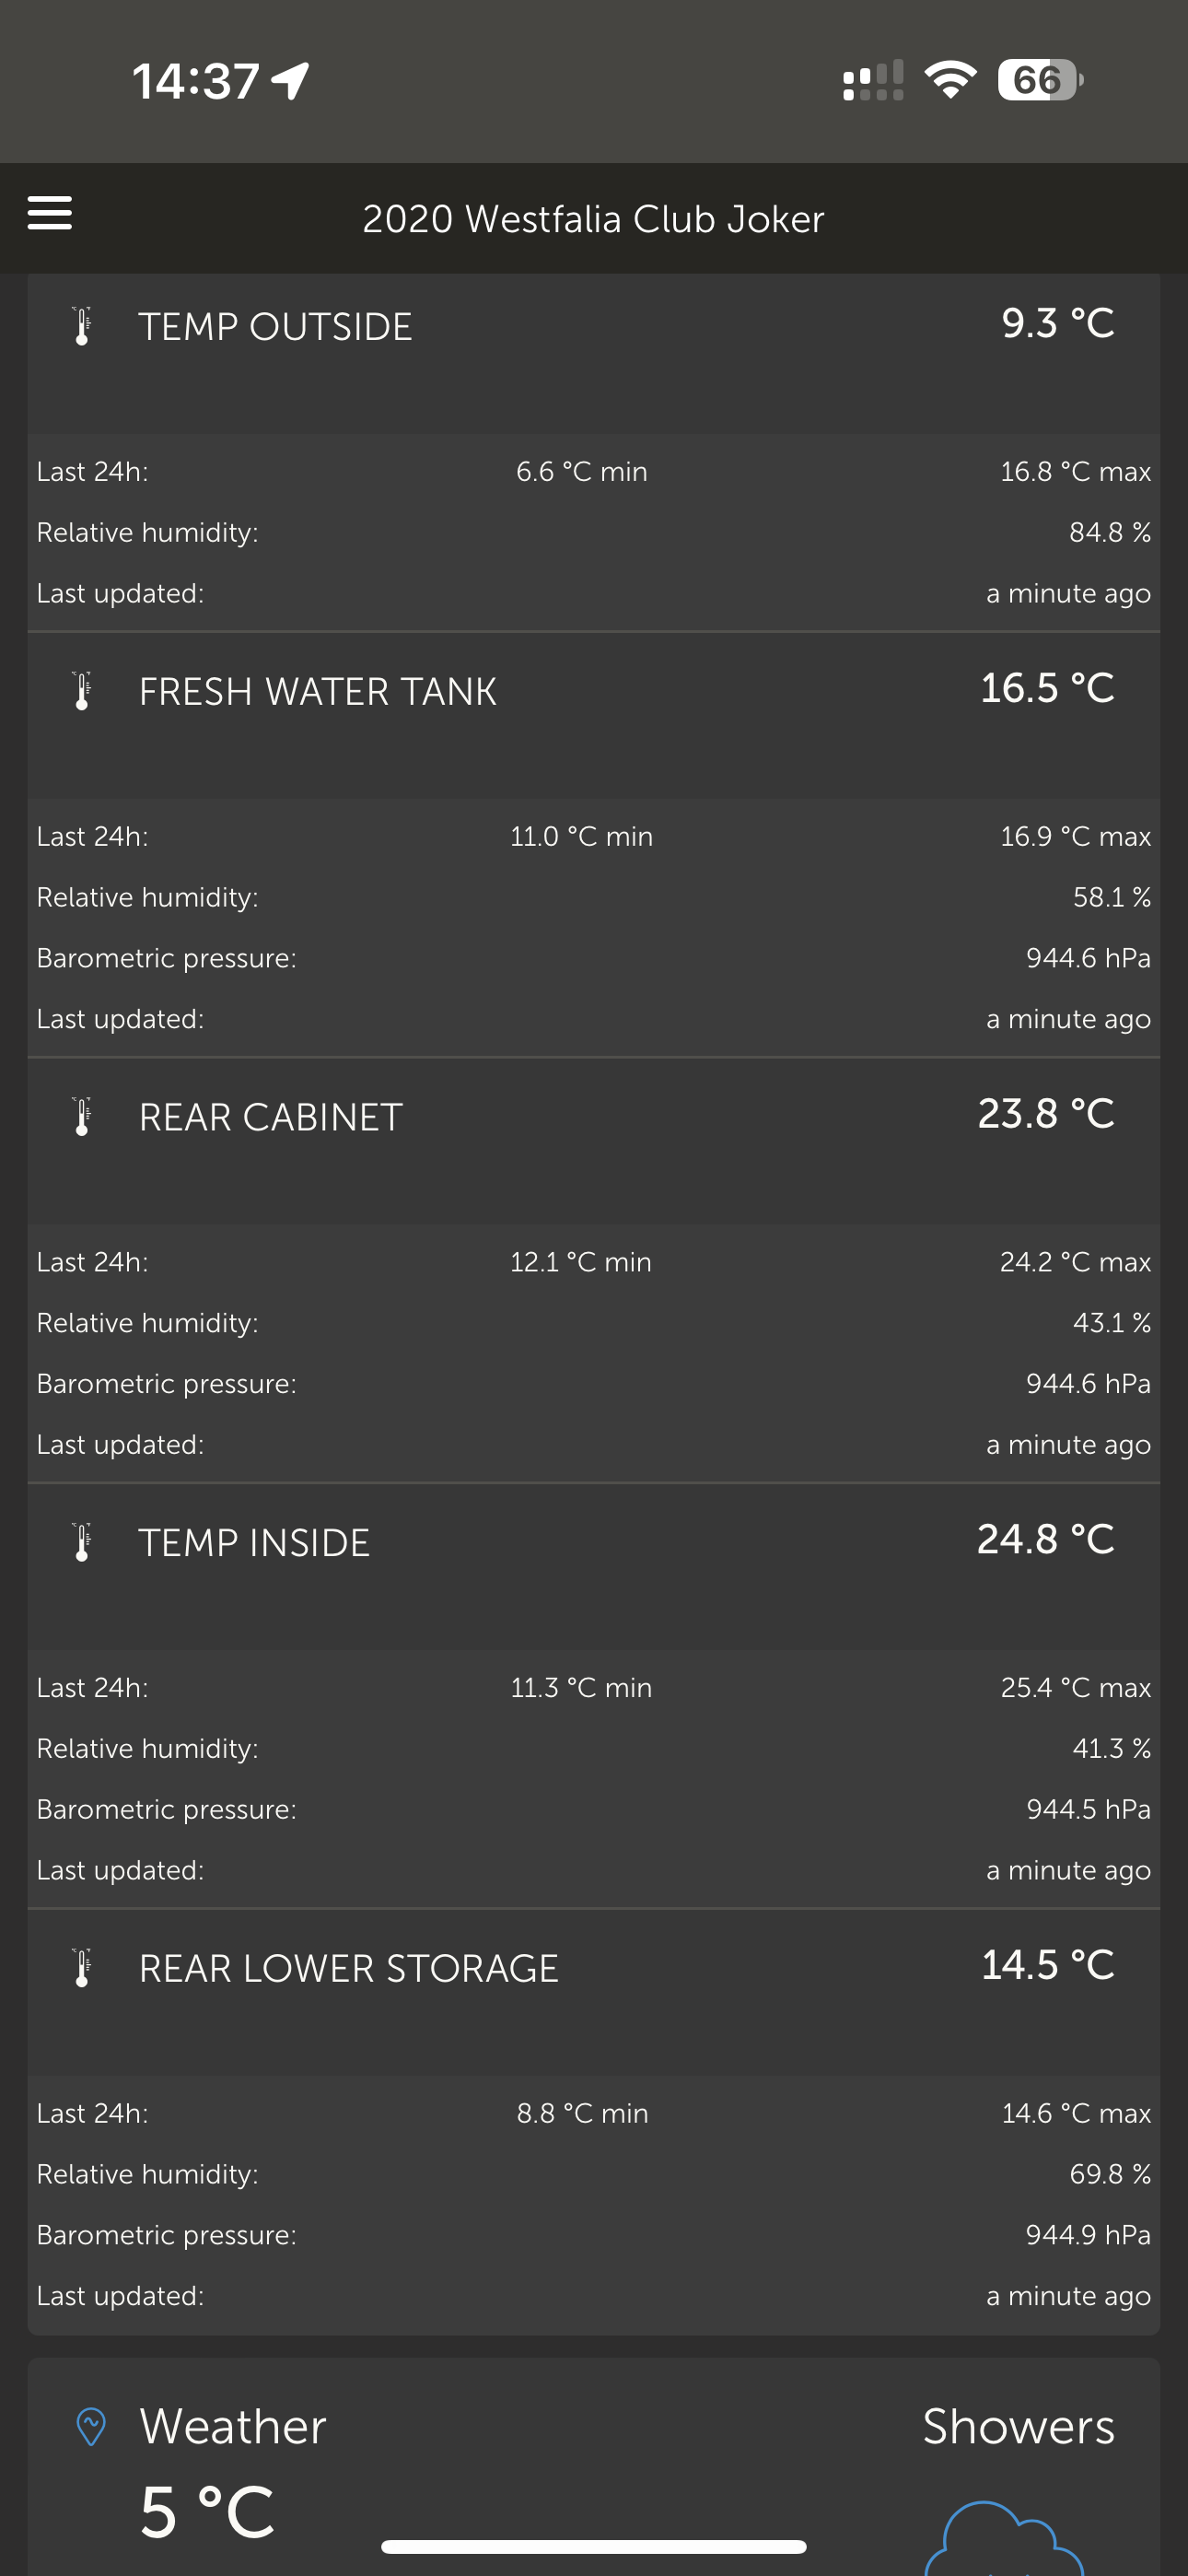Open the REAR LOWER STORAGE sensor header
The width and height of the screenshot is (1188, 2576).
[594, 1992]
